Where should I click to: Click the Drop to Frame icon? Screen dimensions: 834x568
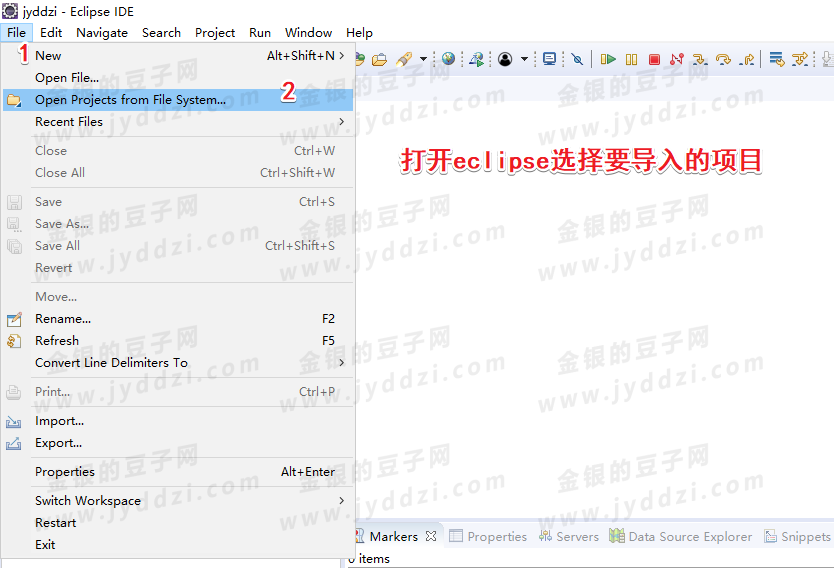[777, 59]
